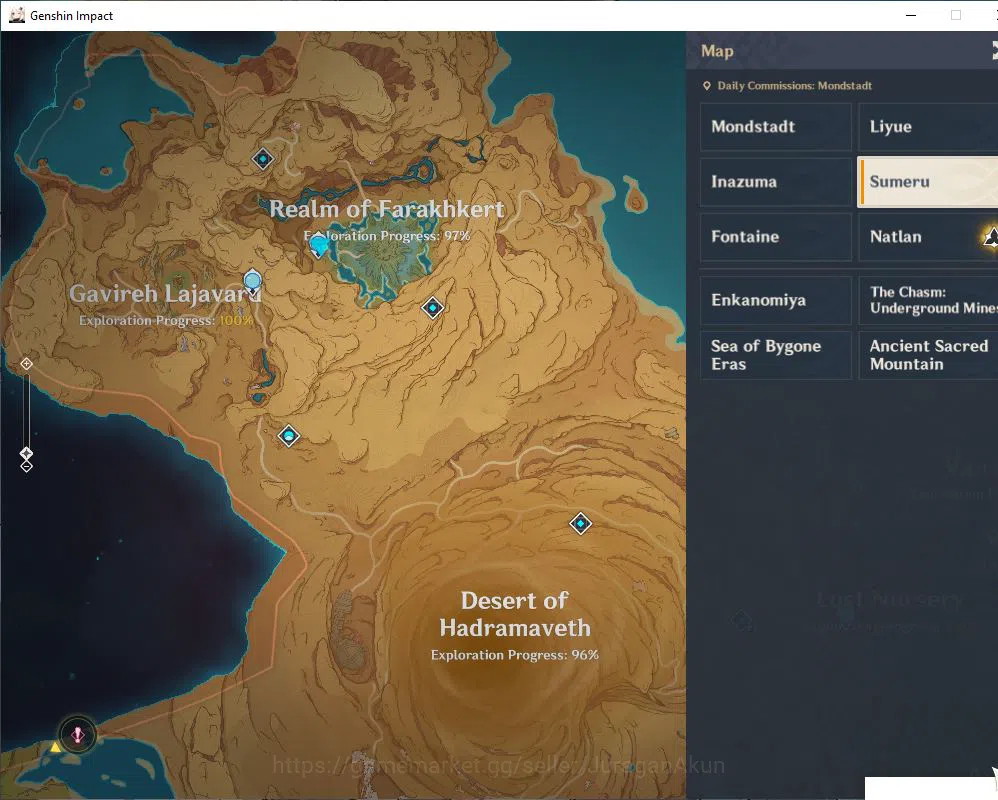Click map pin beside the Gavireh Lajavard label
This screenshot has width=998, height=800.
[x=253, y=283]
